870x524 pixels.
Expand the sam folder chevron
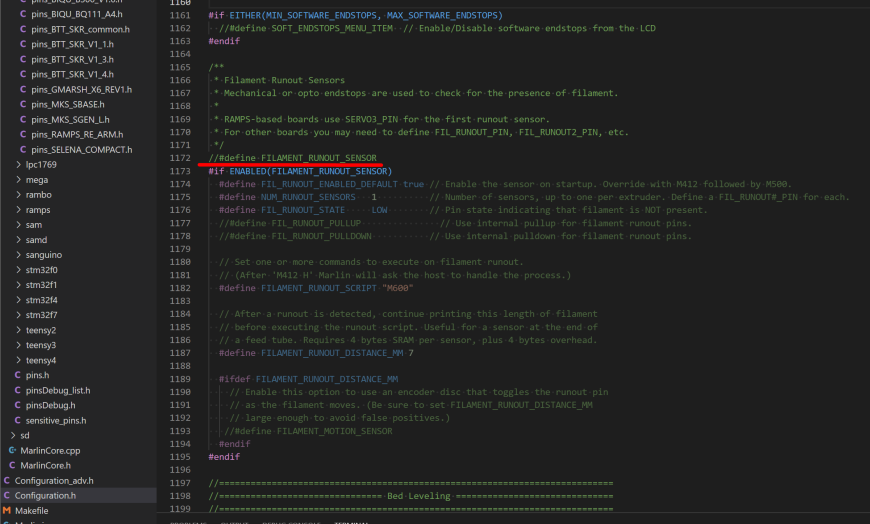(x=18, y=224)
